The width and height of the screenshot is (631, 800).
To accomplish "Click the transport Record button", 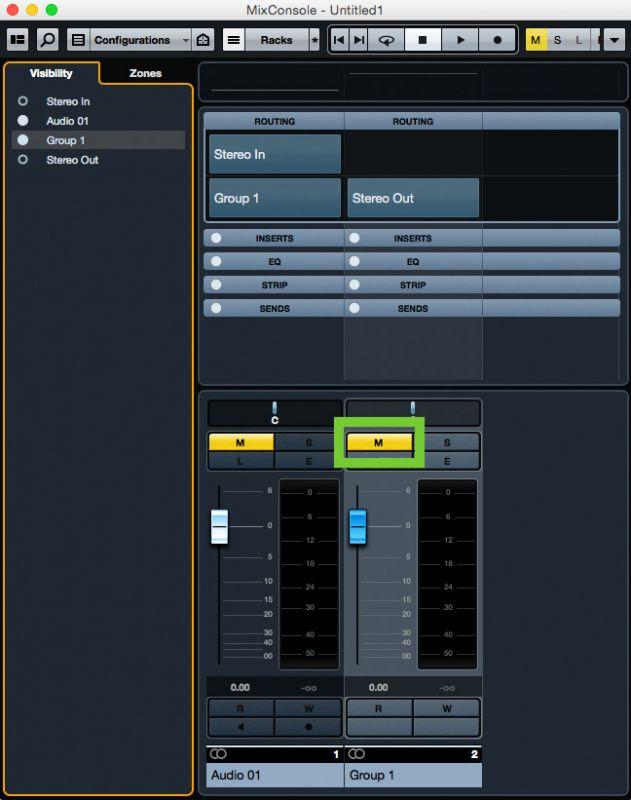I will [497, 40].
